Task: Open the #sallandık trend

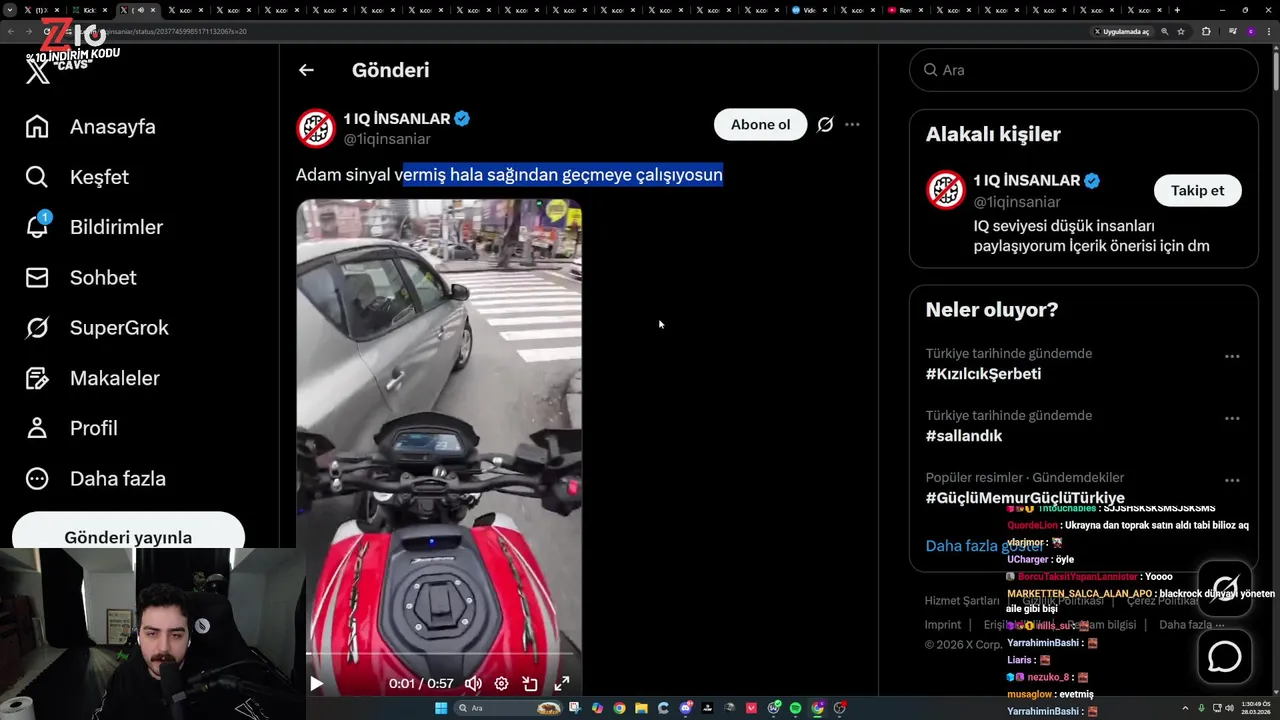Action: point(963,436)
